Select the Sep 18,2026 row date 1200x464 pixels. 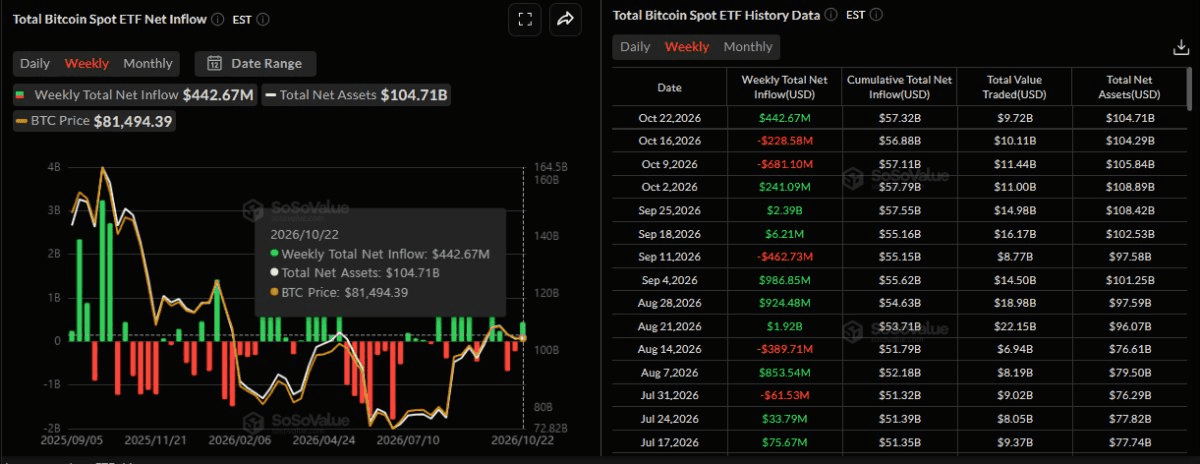[x=669, y=234]
